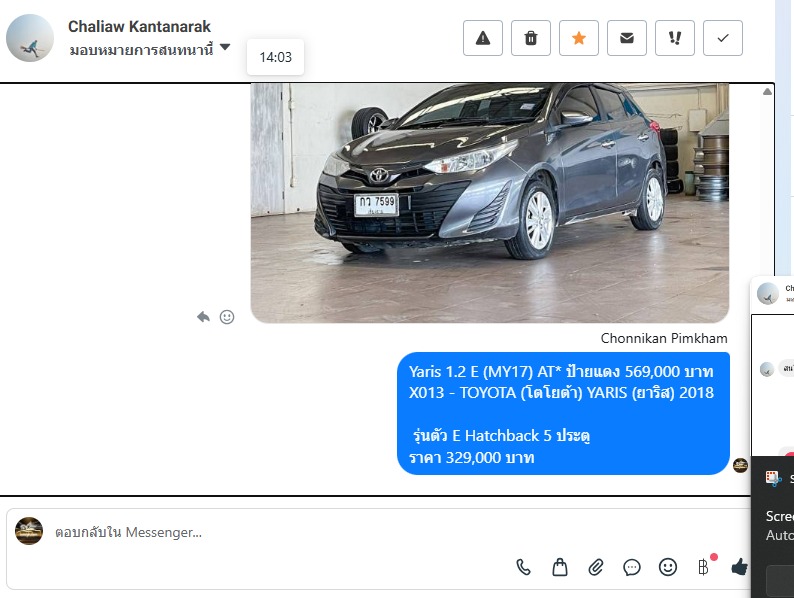Reply to car photo with arrow icon
Screen dimensions: 794x598
coord(203,317)
